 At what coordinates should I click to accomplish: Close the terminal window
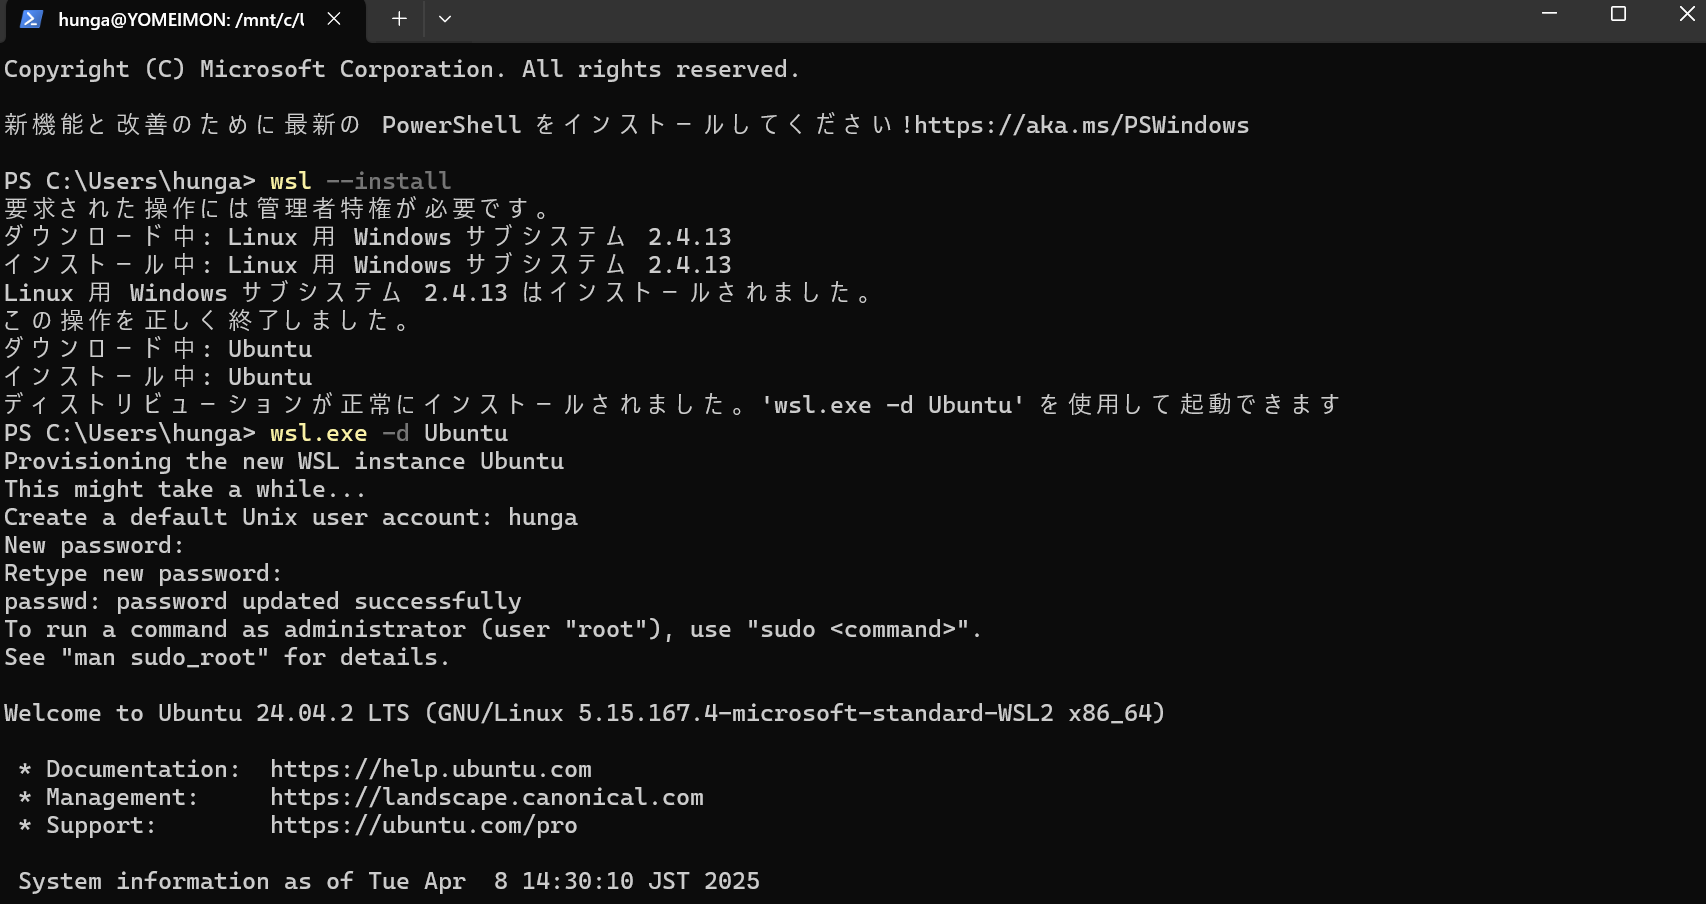pos(1686,14)
